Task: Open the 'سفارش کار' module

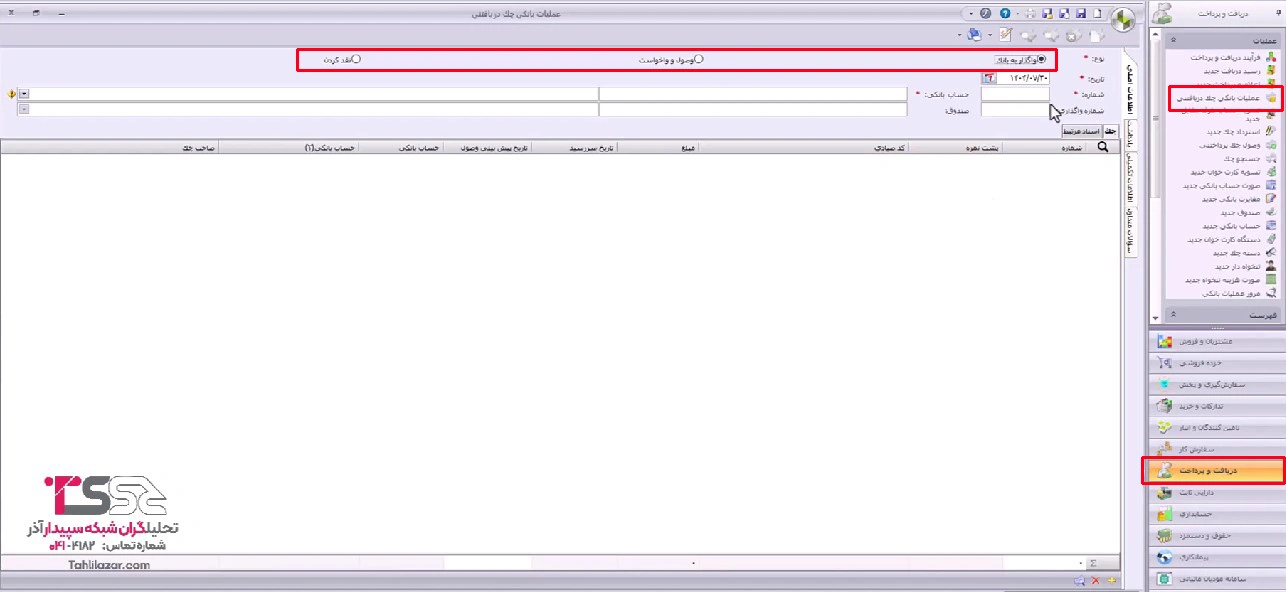Action: tap(1217, 449)
